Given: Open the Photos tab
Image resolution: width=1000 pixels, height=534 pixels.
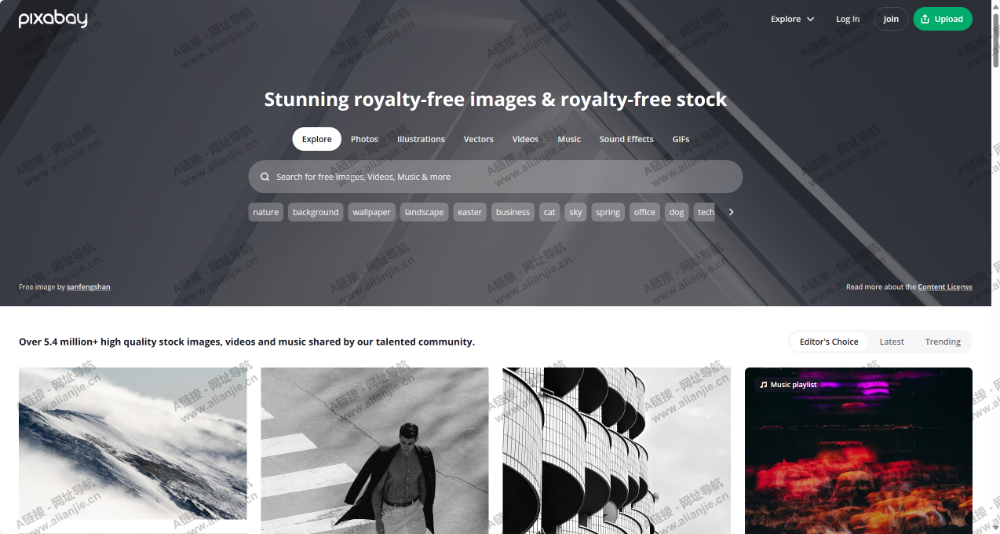Looking at the screenshot, I should pos(364,139).
